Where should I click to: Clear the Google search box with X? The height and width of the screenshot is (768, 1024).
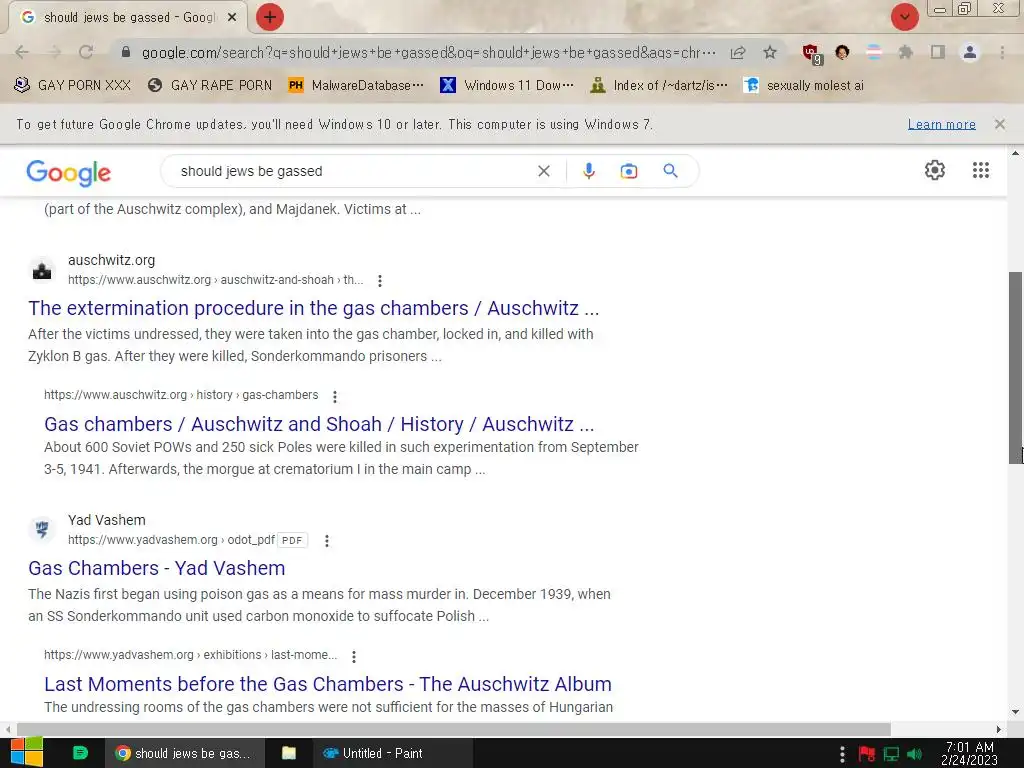click(543, 171)
